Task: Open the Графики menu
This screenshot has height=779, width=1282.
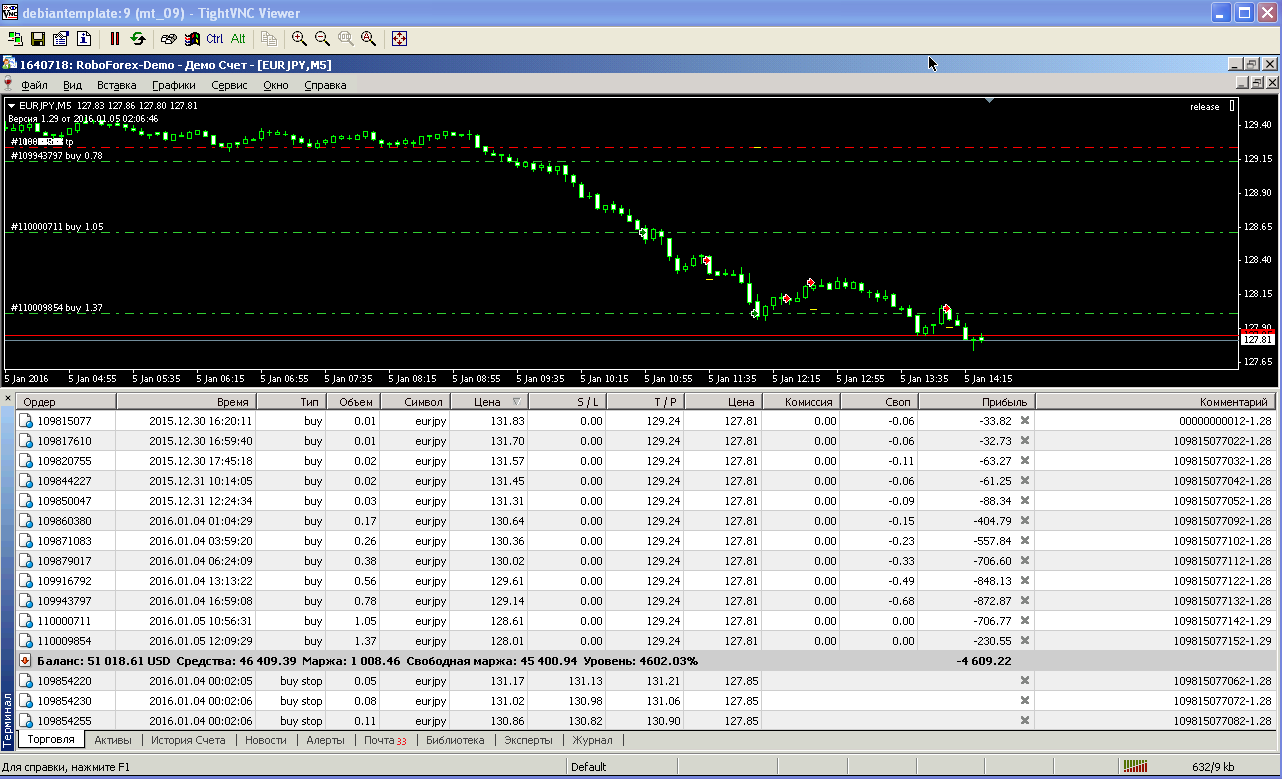Action: (x=174, y=85)
